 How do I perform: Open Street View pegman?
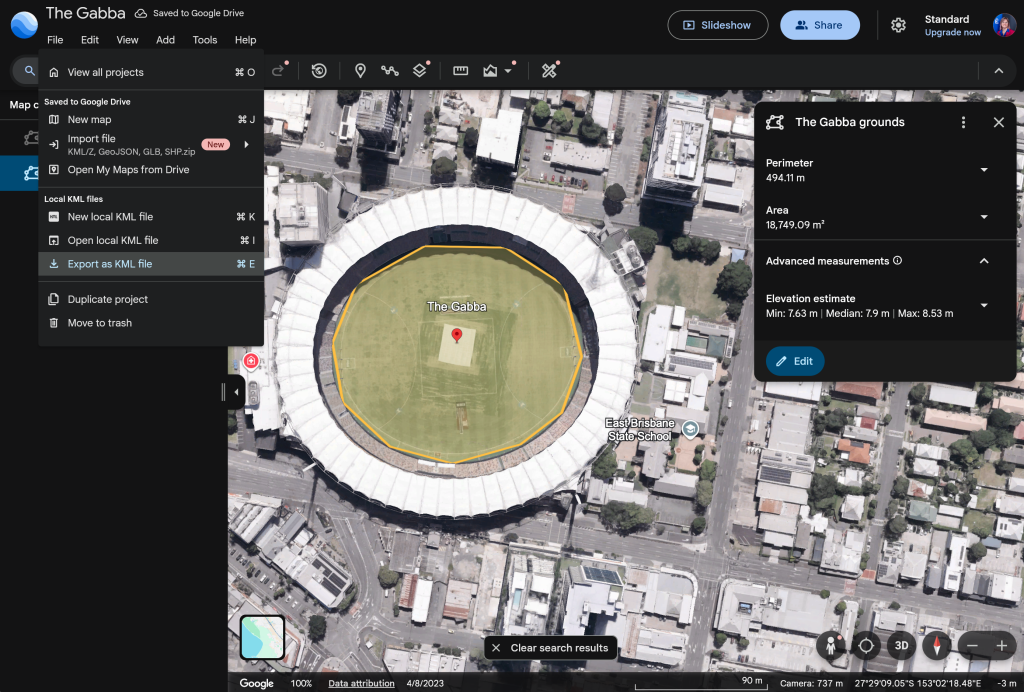(830, 645)
